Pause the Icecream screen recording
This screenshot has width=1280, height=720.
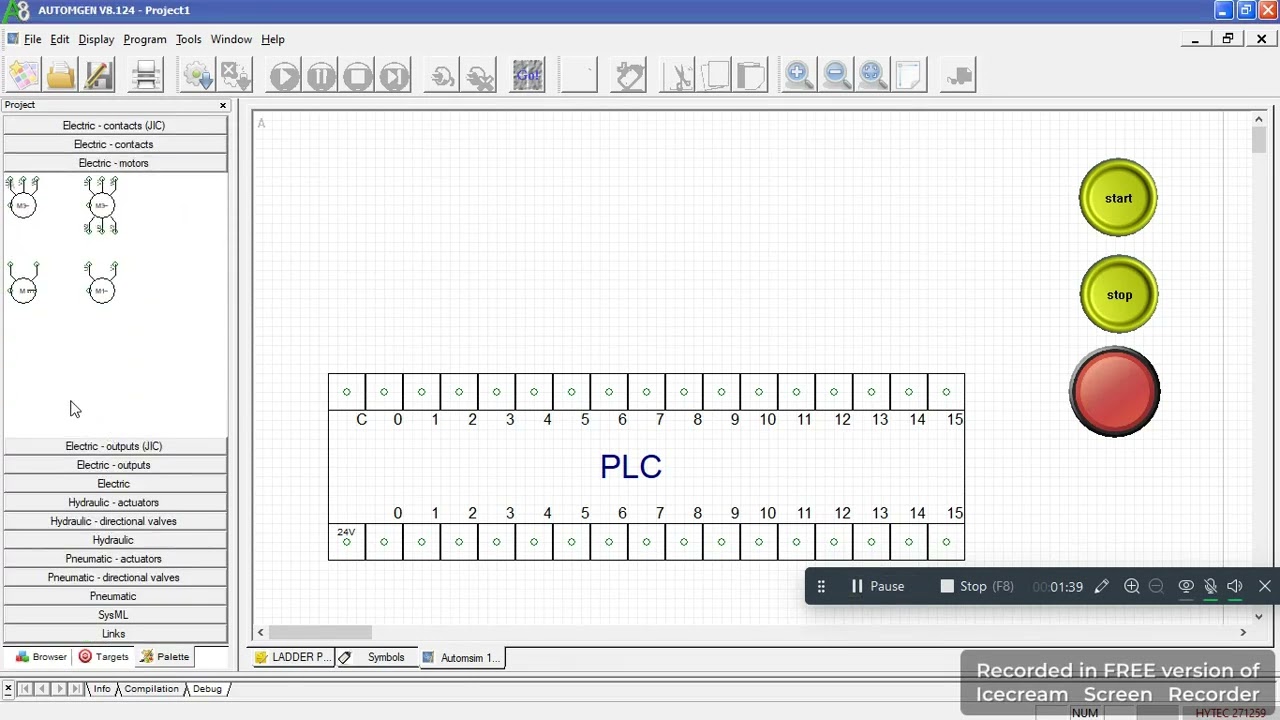pos(877,586)
